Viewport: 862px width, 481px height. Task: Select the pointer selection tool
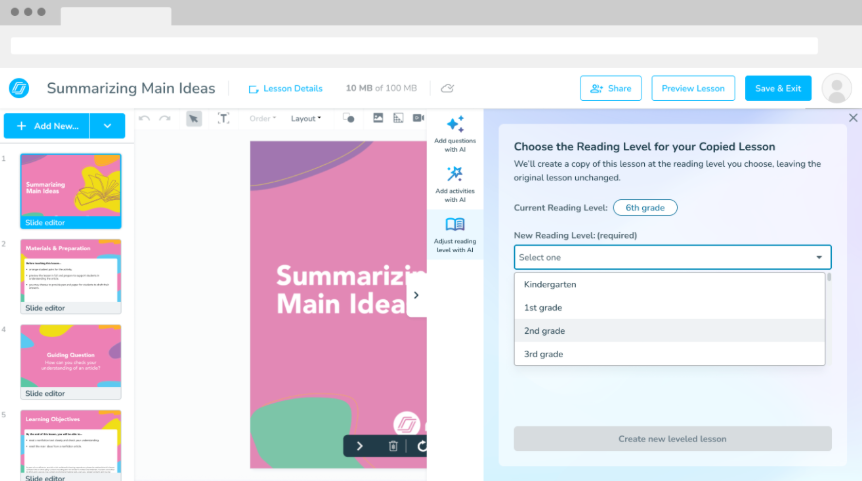point(193,118)
